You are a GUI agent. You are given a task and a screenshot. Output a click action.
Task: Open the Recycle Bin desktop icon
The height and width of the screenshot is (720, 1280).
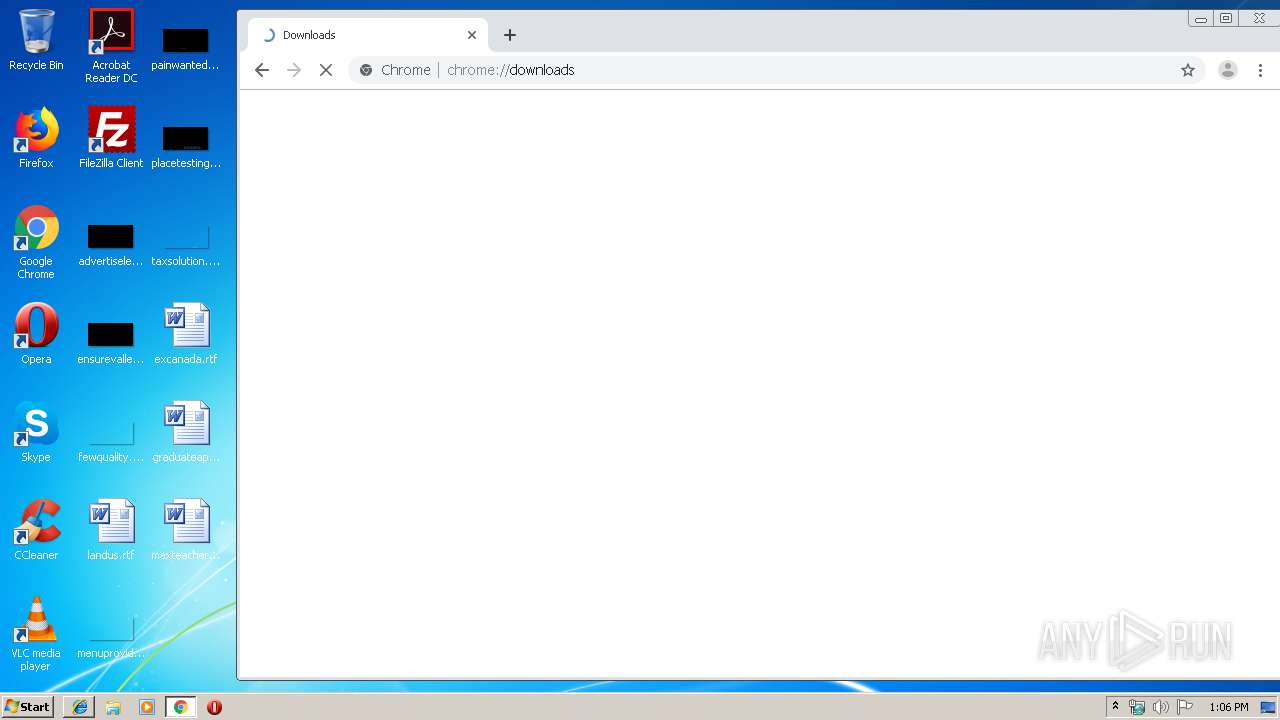coord(36,40)
